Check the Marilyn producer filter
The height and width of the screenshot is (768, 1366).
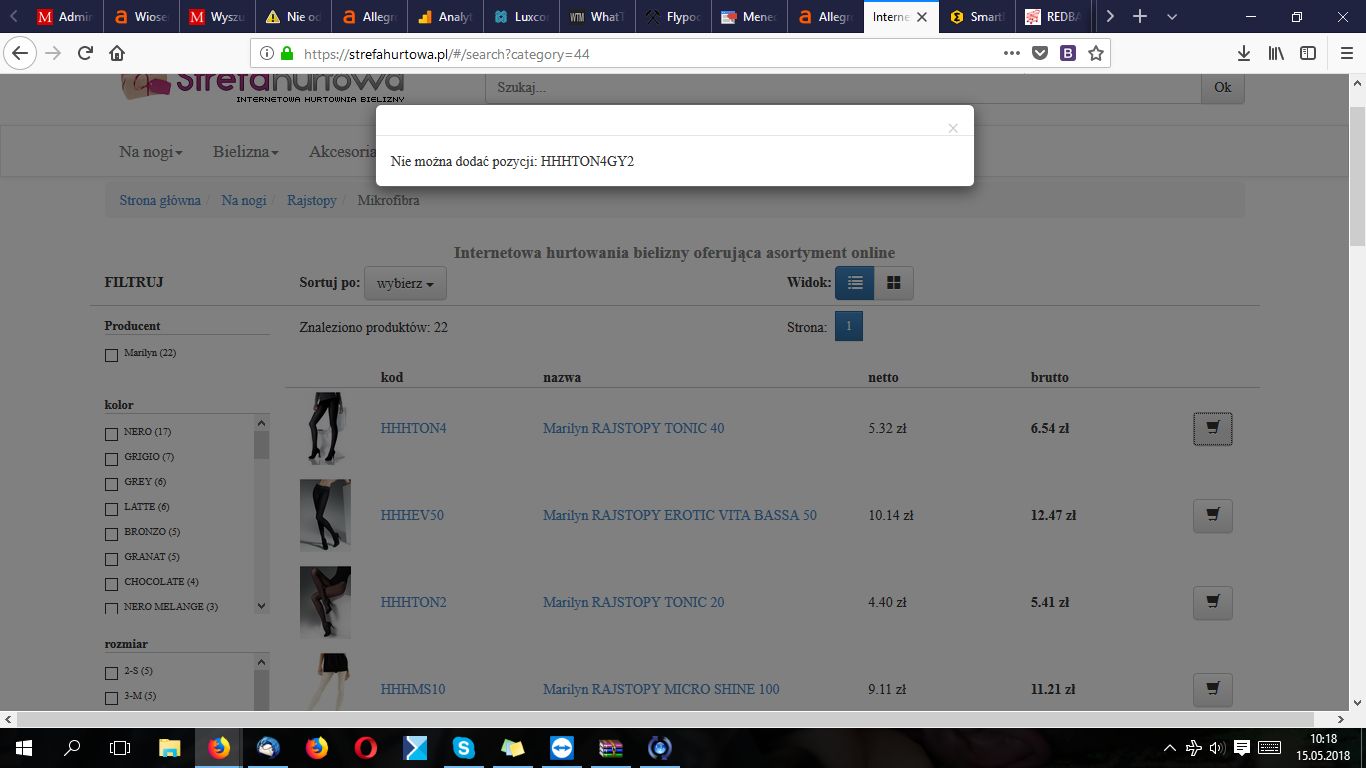point(112,355)
